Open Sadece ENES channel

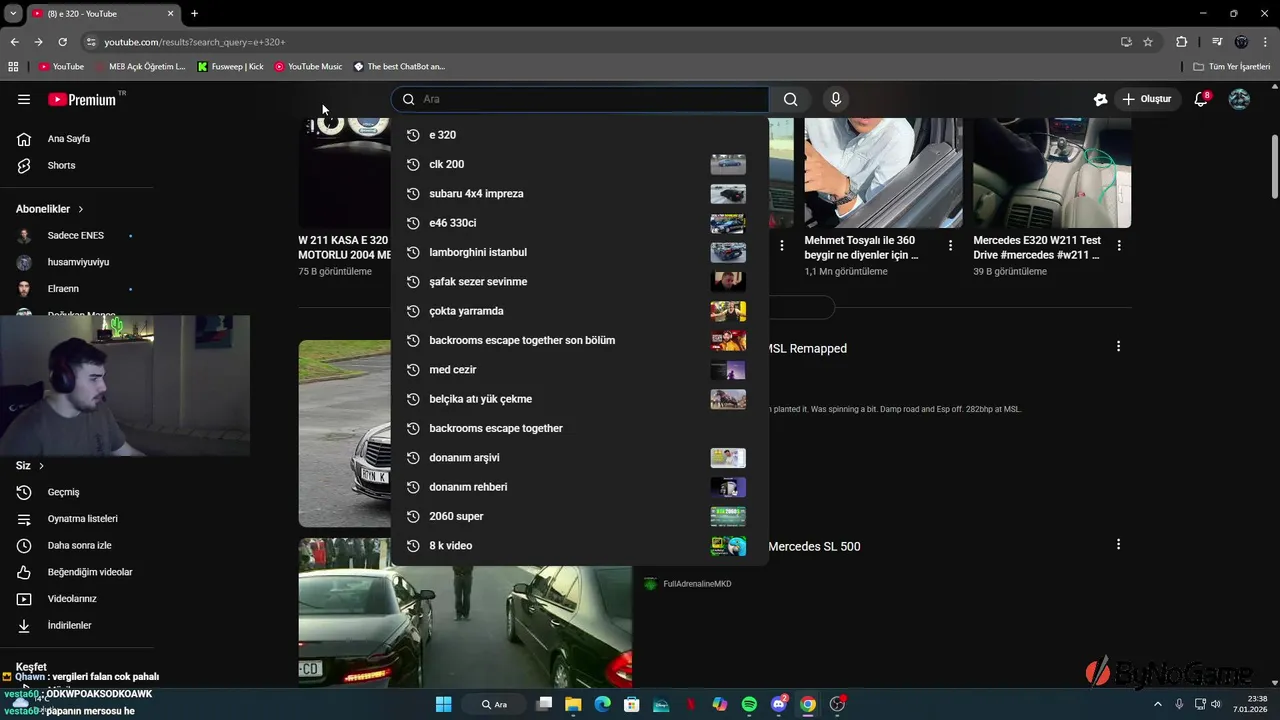point(77,235)
